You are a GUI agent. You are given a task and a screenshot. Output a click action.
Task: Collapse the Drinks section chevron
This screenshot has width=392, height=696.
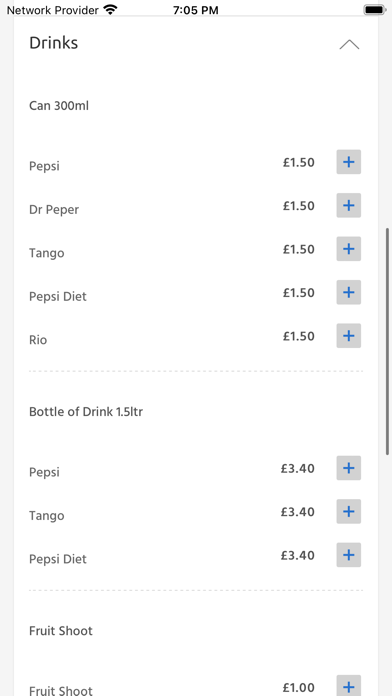coord(349,44)
